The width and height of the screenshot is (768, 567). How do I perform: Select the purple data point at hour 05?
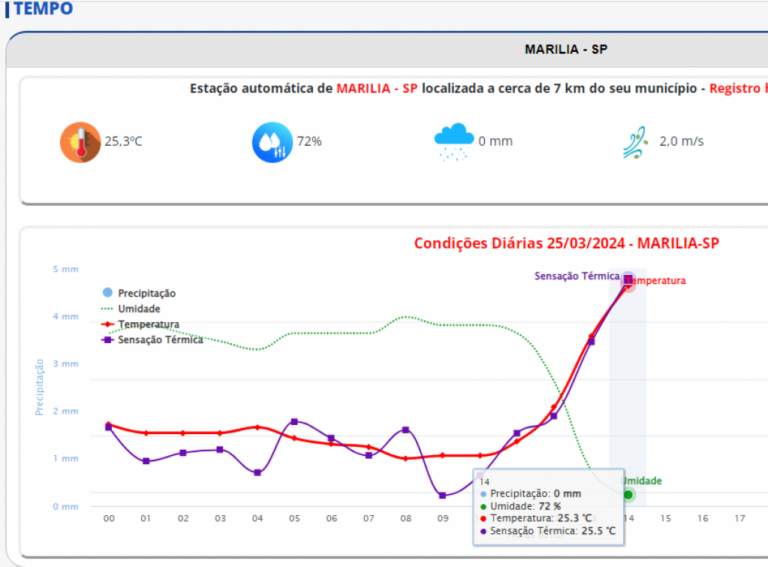tap(294, 422)
